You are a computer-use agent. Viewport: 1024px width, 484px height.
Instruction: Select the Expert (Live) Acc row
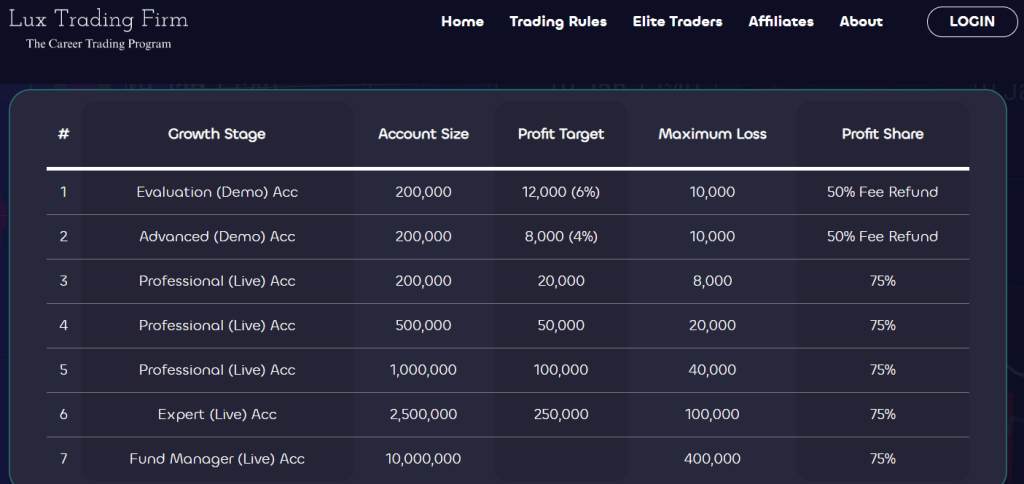(x=507, y=414)
